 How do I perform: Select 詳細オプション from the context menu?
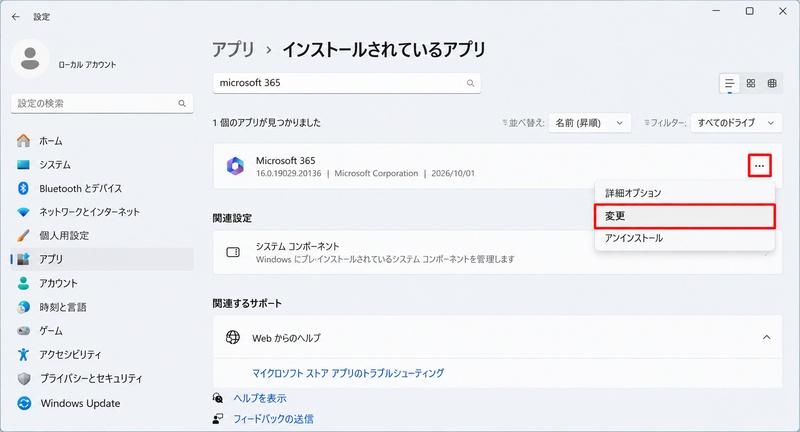click(685, 193)
